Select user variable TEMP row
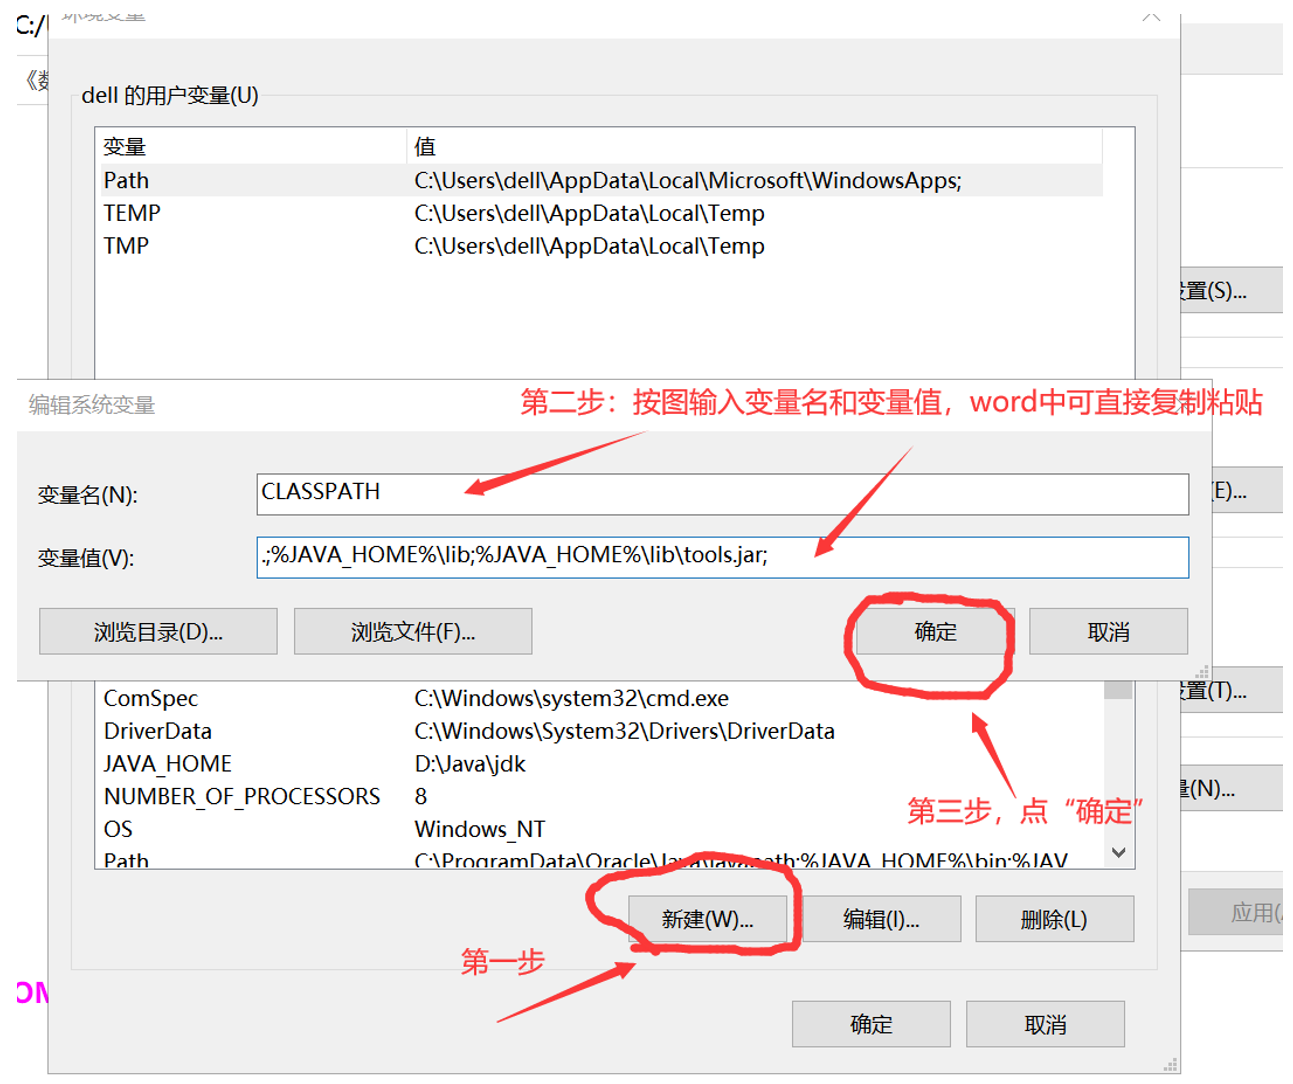The height and width of the screenshot is (1084, 1293). pos(599,213)
